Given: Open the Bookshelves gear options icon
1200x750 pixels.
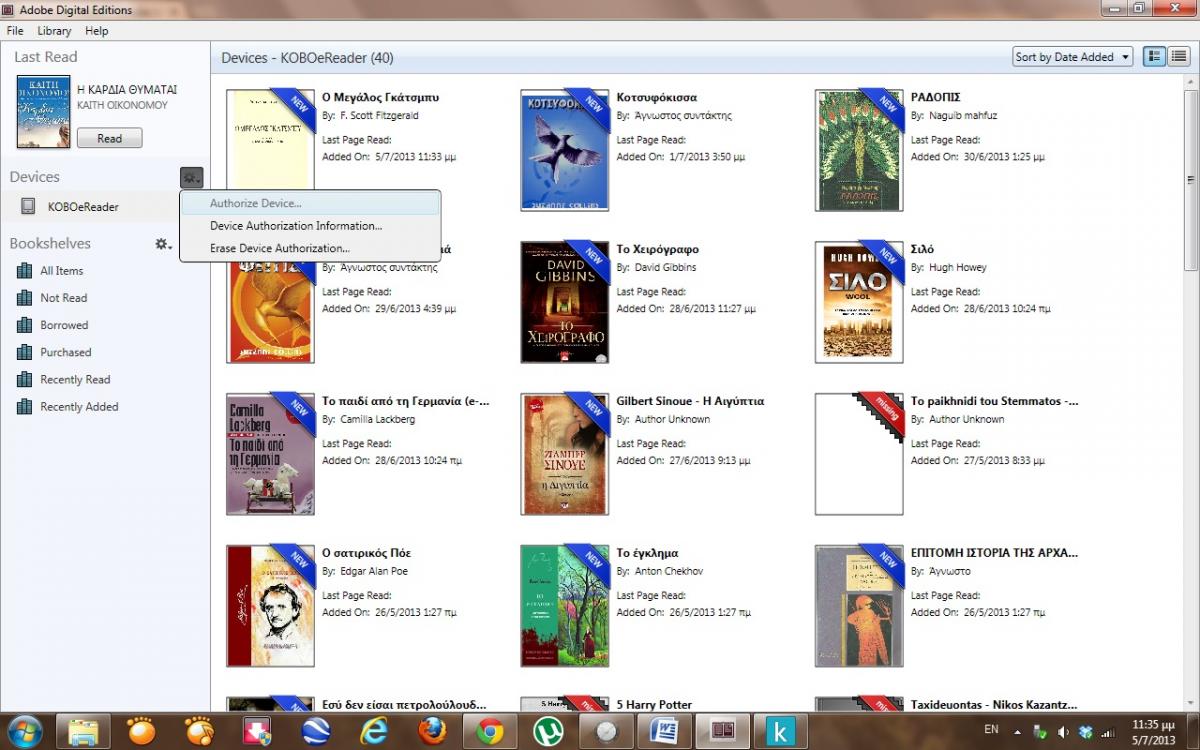Looking at the screenshot, I should 163,244.
